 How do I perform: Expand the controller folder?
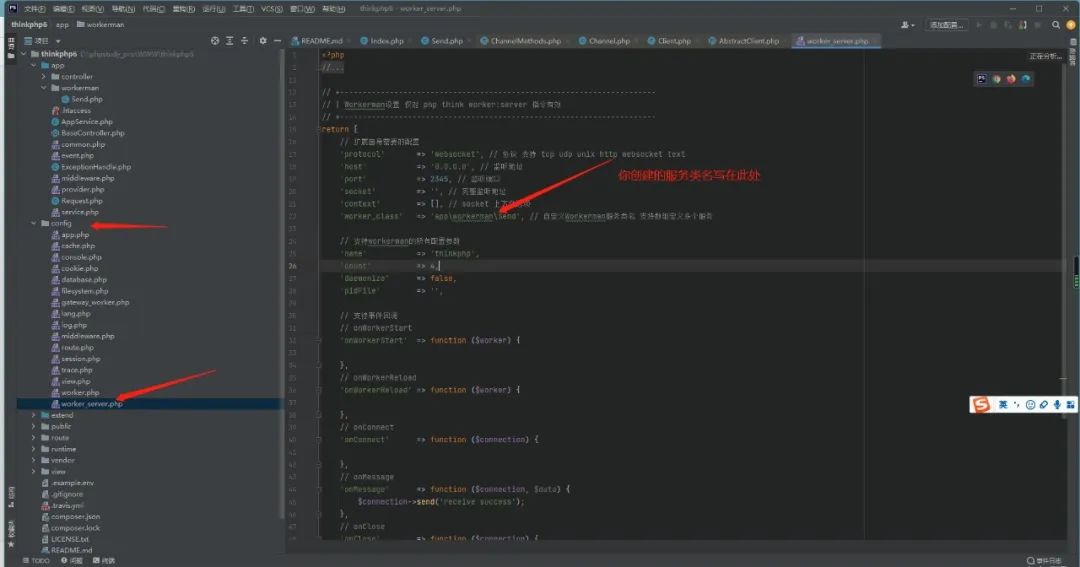click(x=43, y=76)
